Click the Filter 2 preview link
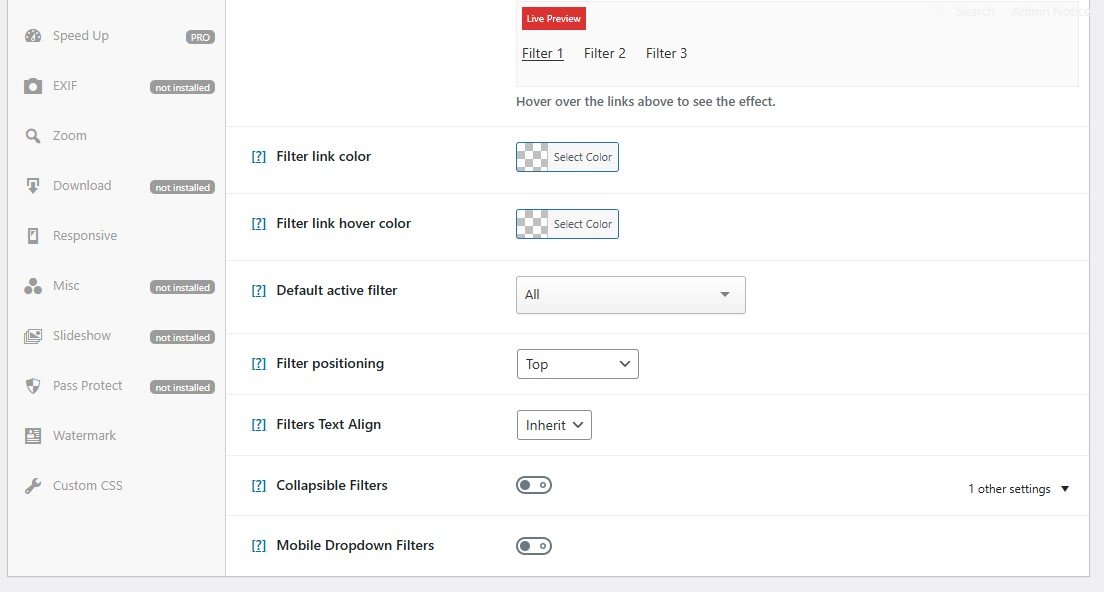The image size is (1104, 592). coord(605,54)
